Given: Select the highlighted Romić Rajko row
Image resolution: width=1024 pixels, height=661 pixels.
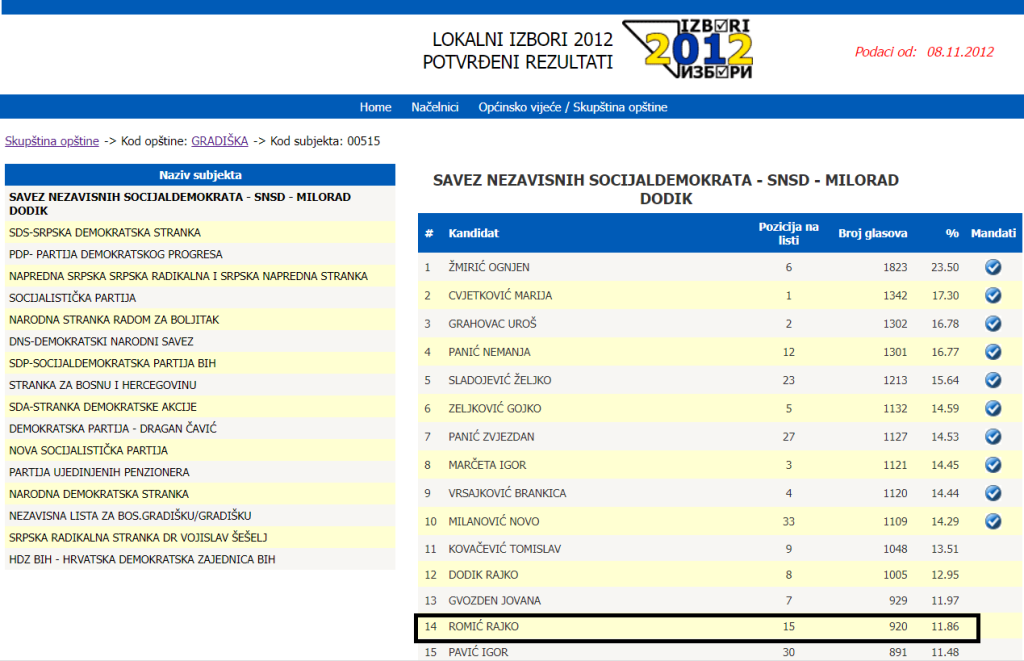Looking at the screenshot, I should [x=697, y=627].
